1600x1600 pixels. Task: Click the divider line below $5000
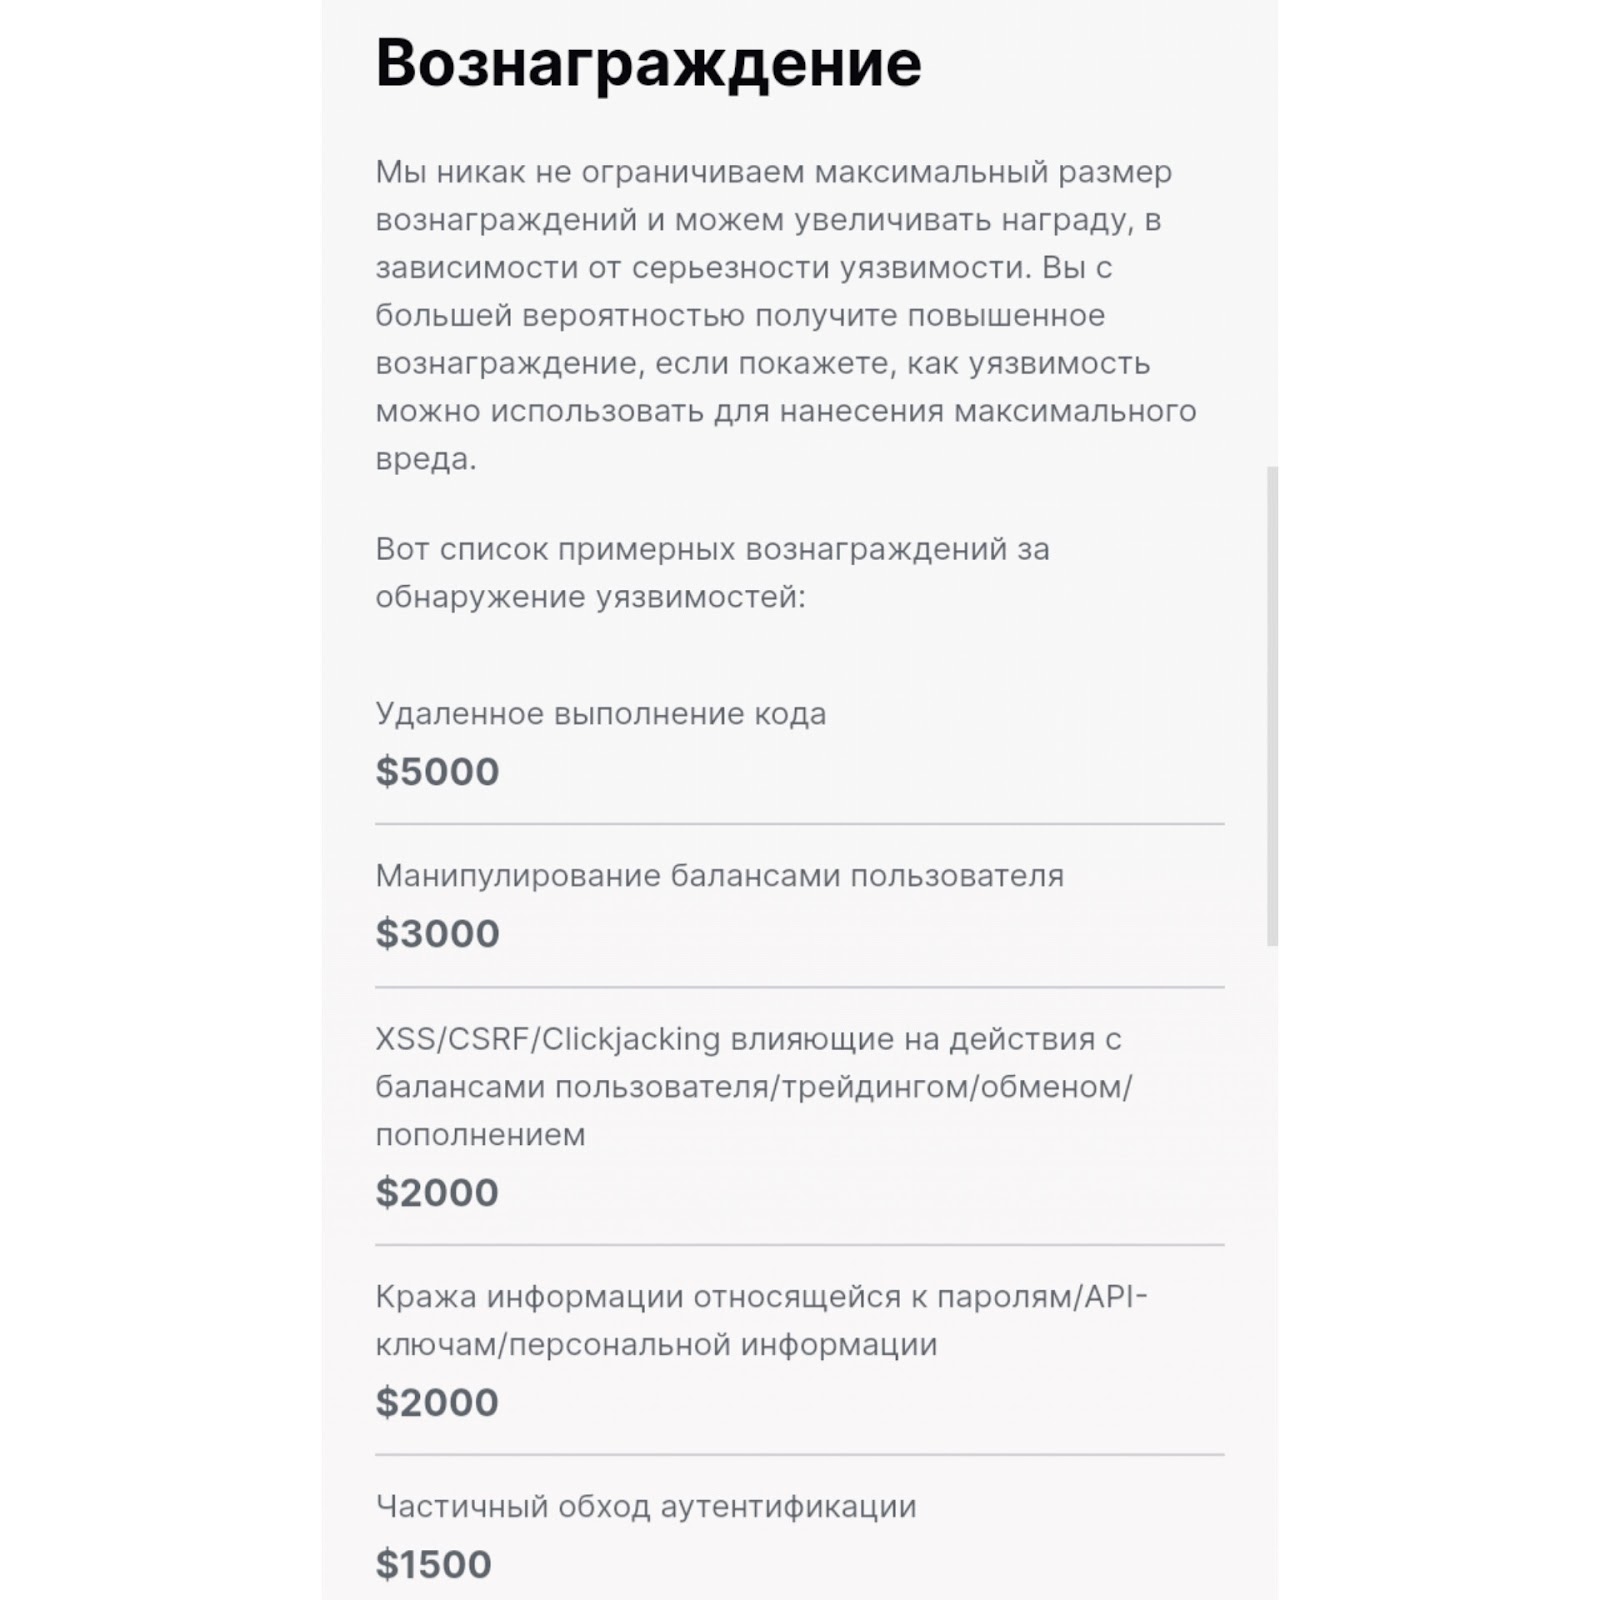(799, 825)
